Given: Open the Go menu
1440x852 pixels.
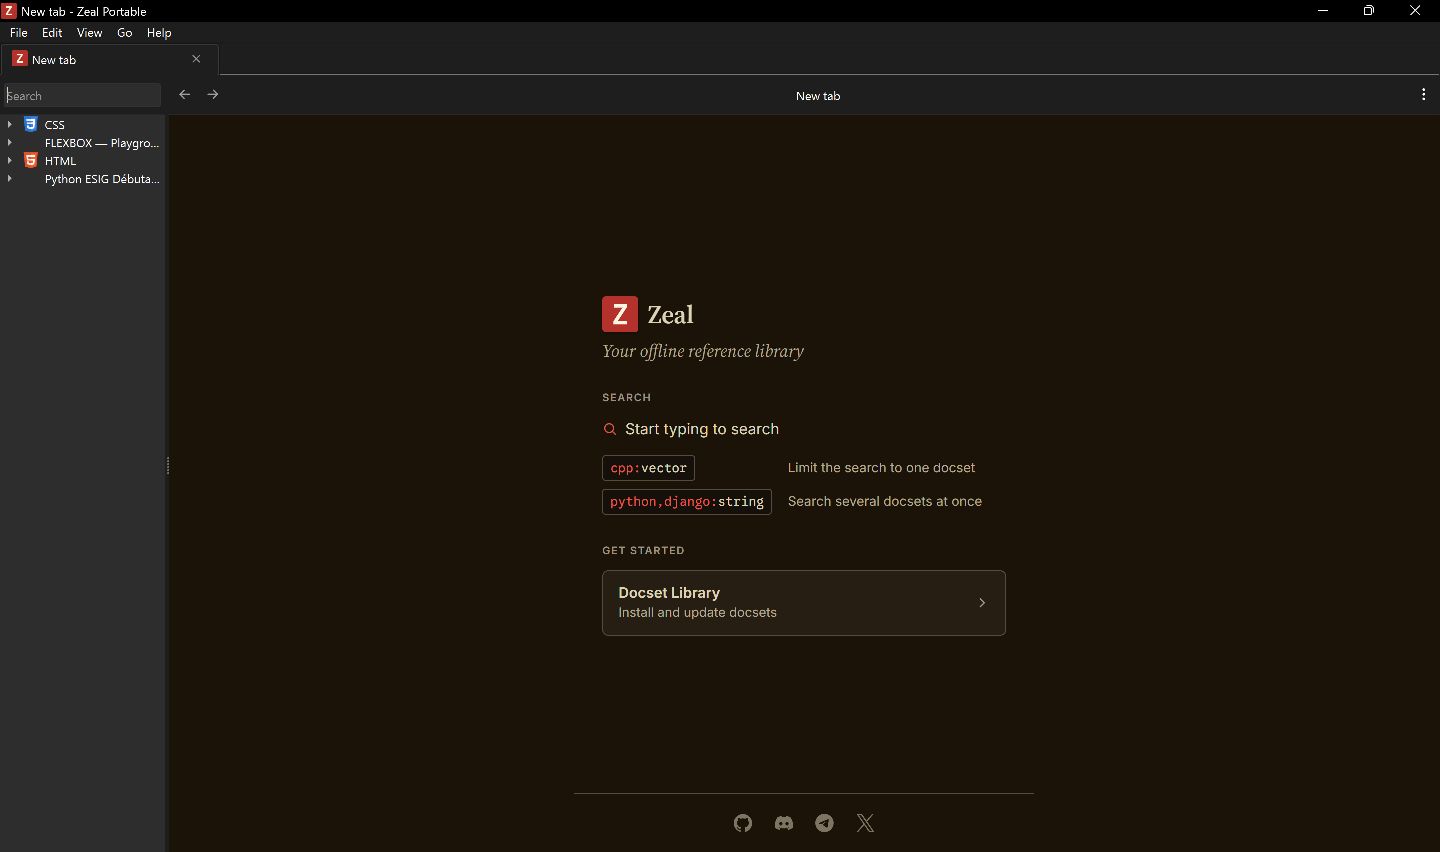Looking at the screenshot, I should [125, 33].
